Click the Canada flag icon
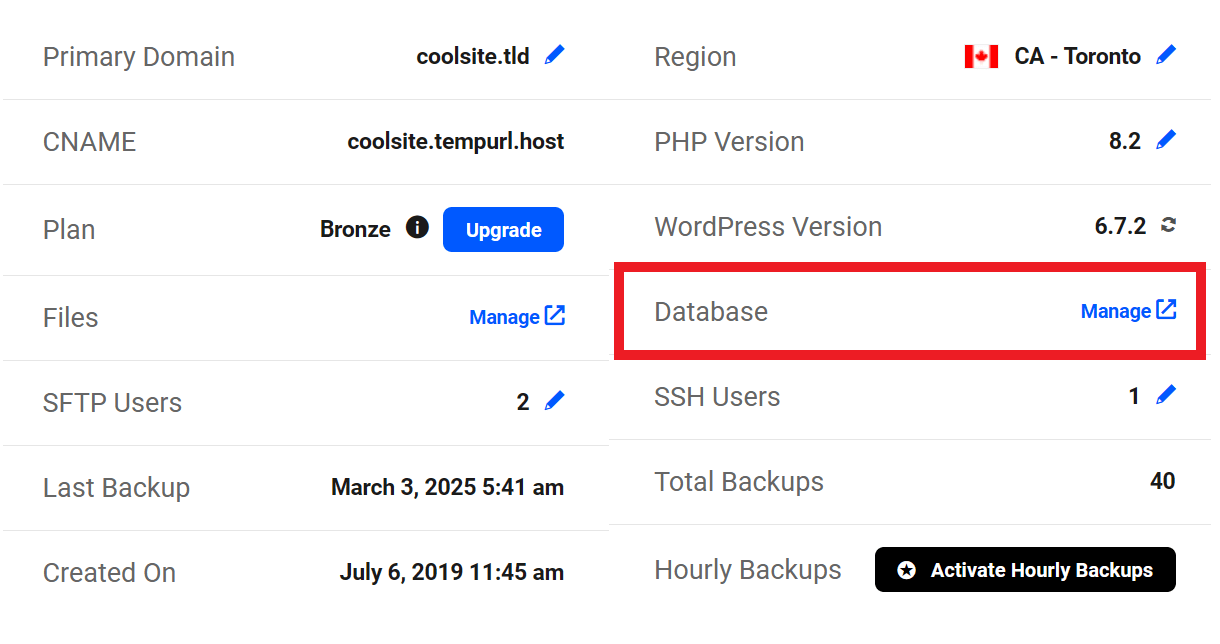This screenshot has width=1220, height=644. coord(981,57)
